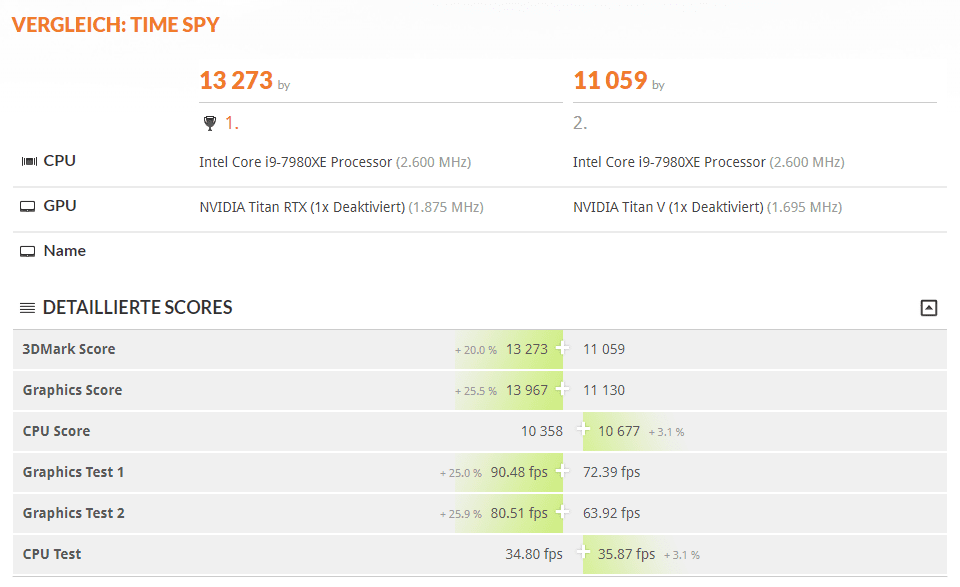The height and width of the screenshot is (587, 960).
Task: Click the plus icon in CPU Score row
Action: 583,430
